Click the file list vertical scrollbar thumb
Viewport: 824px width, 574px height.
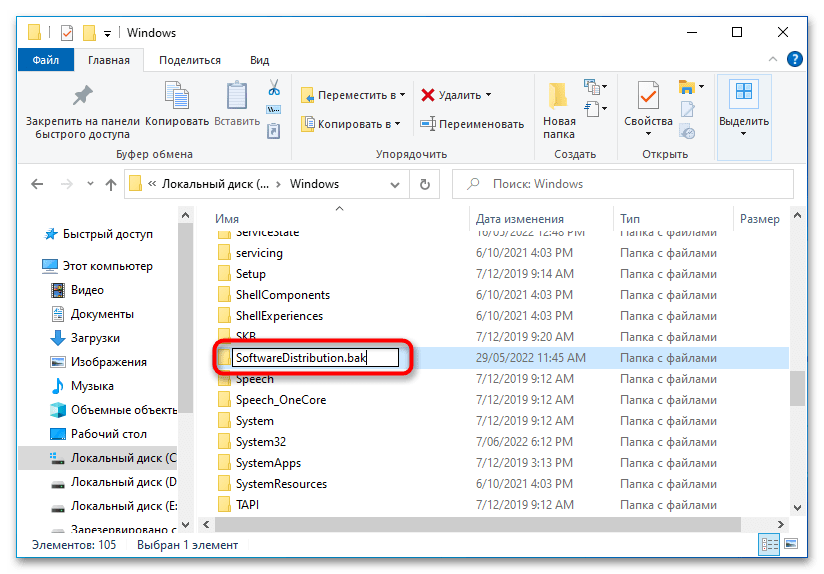pyautogui.click(x=797, y=388)
